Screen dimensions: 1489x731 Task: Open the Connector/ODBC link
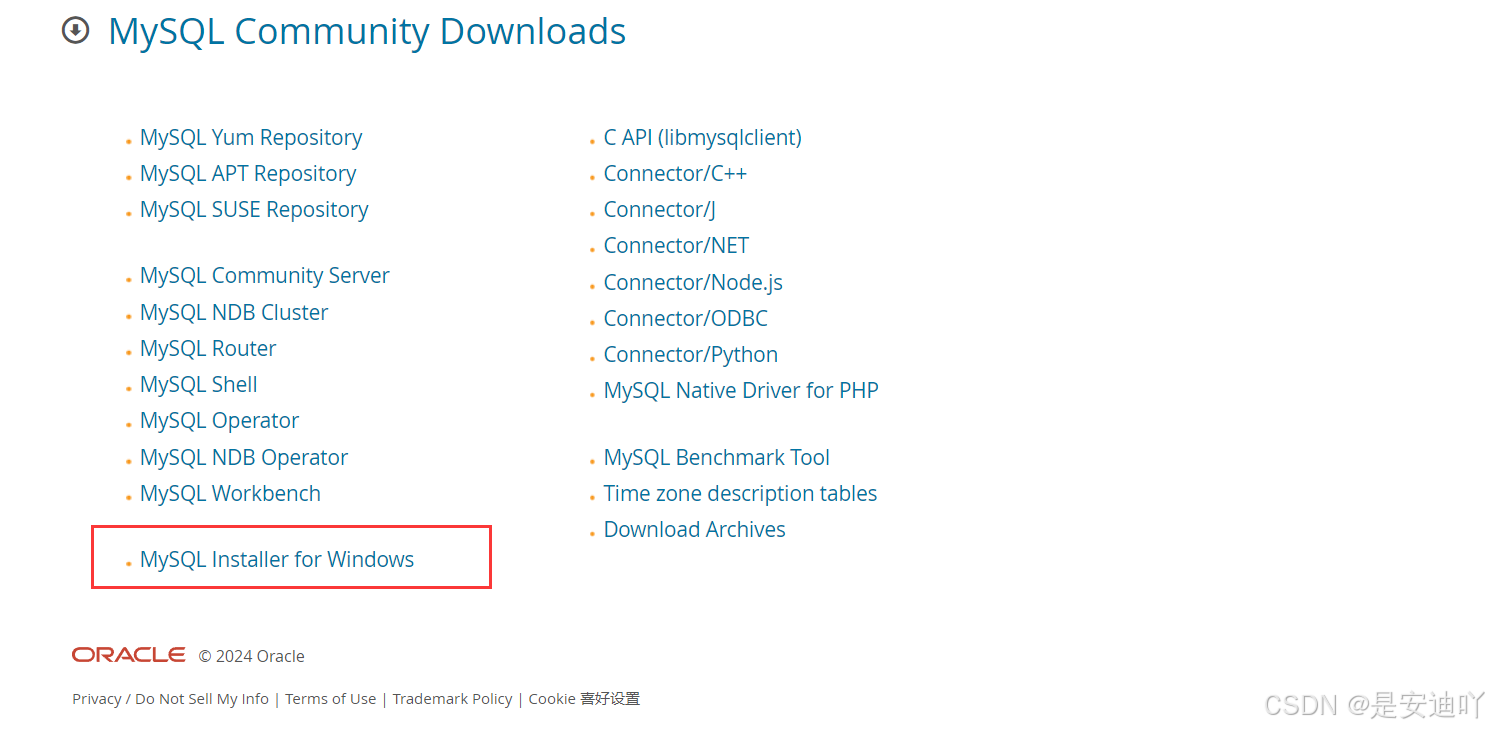(x=686, y=319)
